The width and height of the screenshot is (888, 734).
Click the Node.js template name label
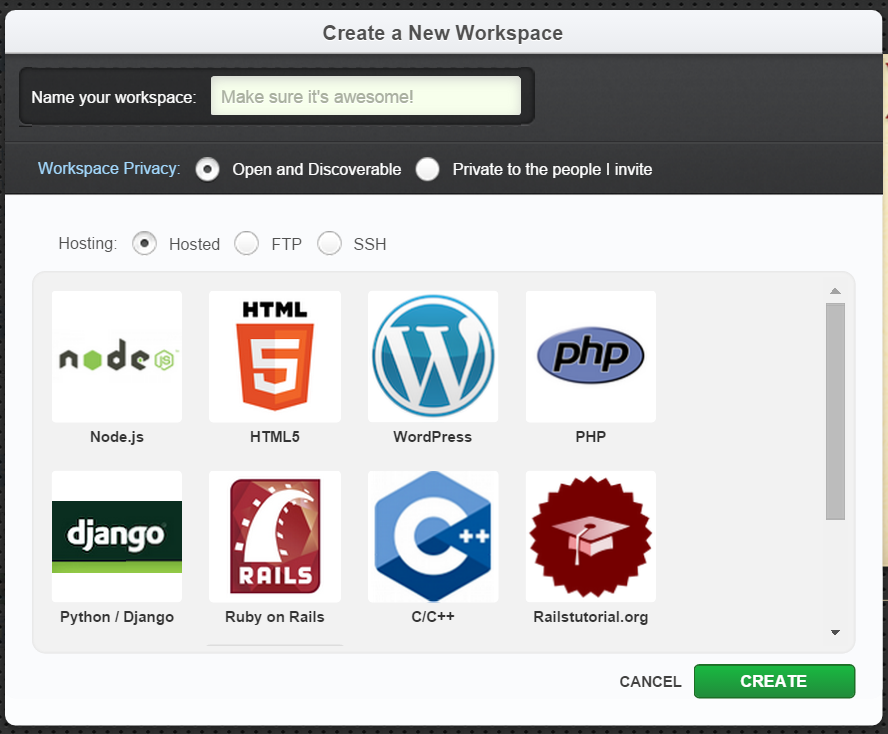tap(116, 437)
